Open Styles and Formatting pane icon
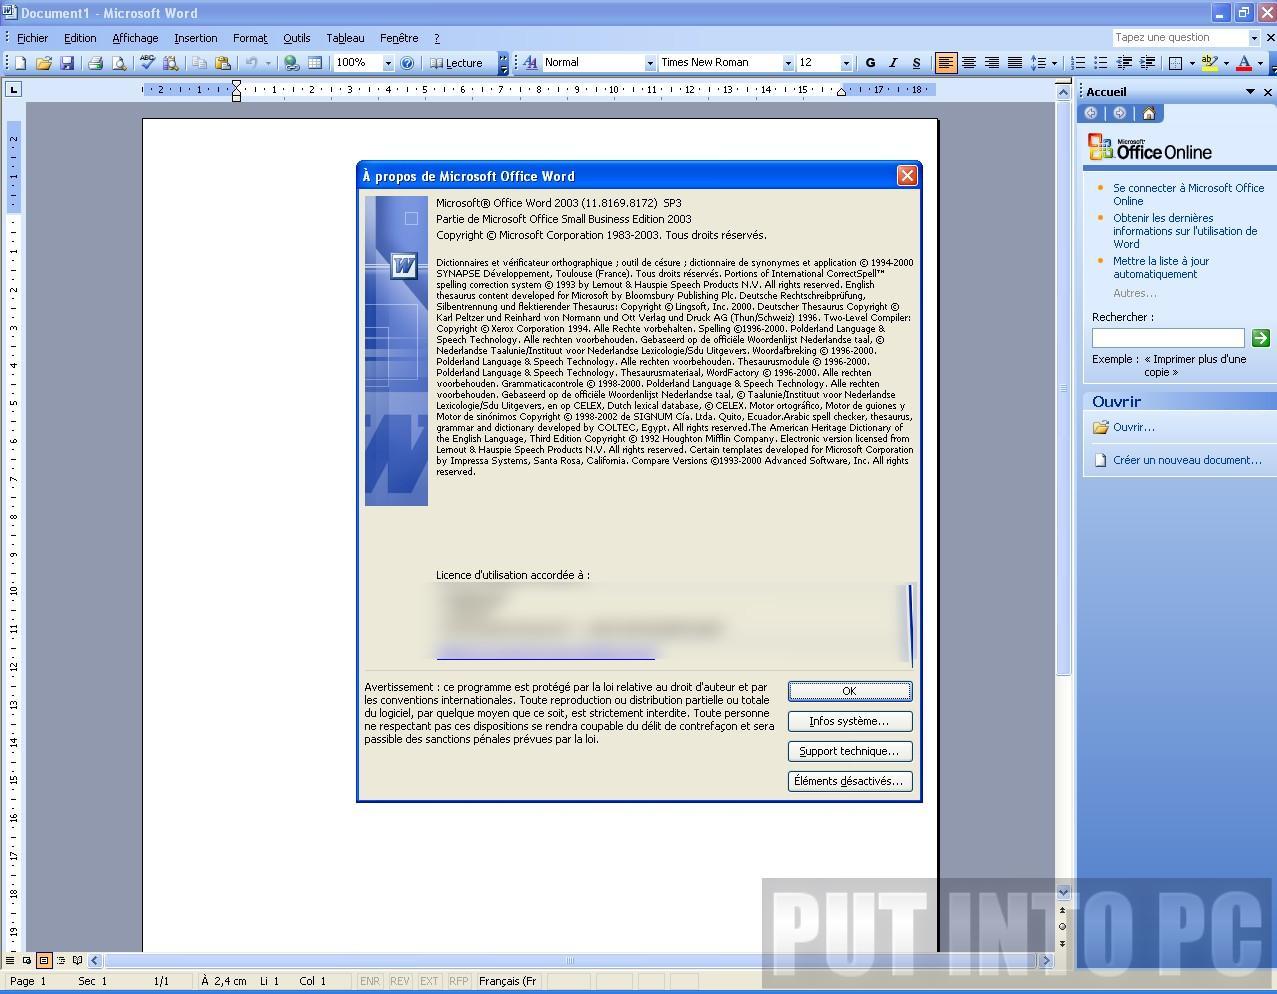The height and width of the screenshot is (994, 1277). pos(530,63)
